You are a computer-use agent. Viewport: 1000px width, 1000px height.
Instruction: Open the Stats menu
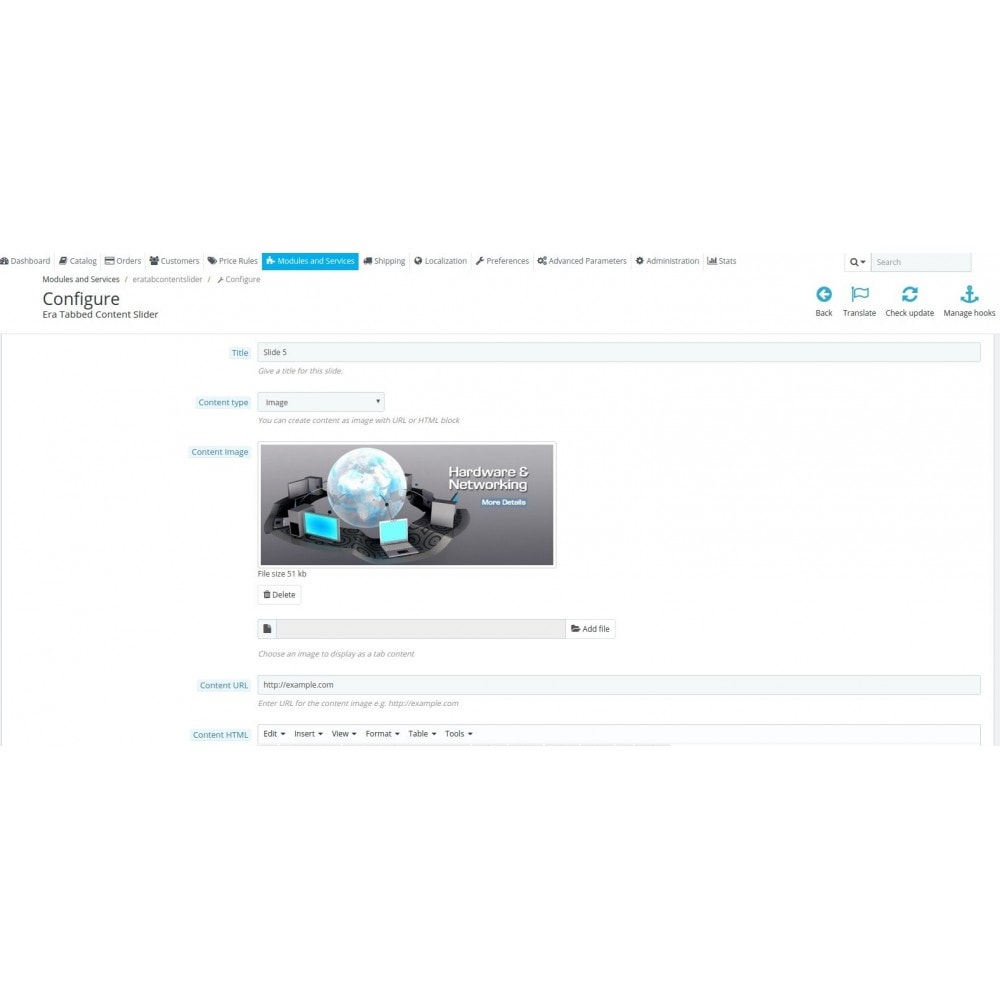tap(721, 261)
